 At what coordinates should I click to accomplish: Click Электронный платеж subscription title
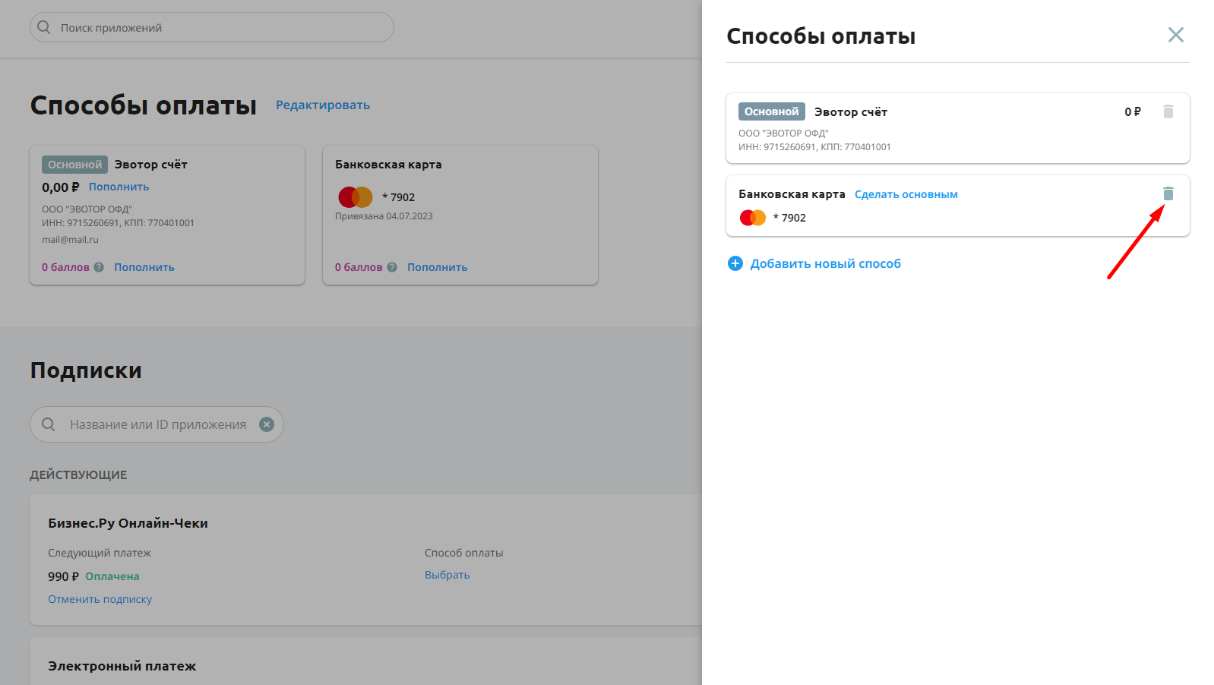(x=122, y=665)
